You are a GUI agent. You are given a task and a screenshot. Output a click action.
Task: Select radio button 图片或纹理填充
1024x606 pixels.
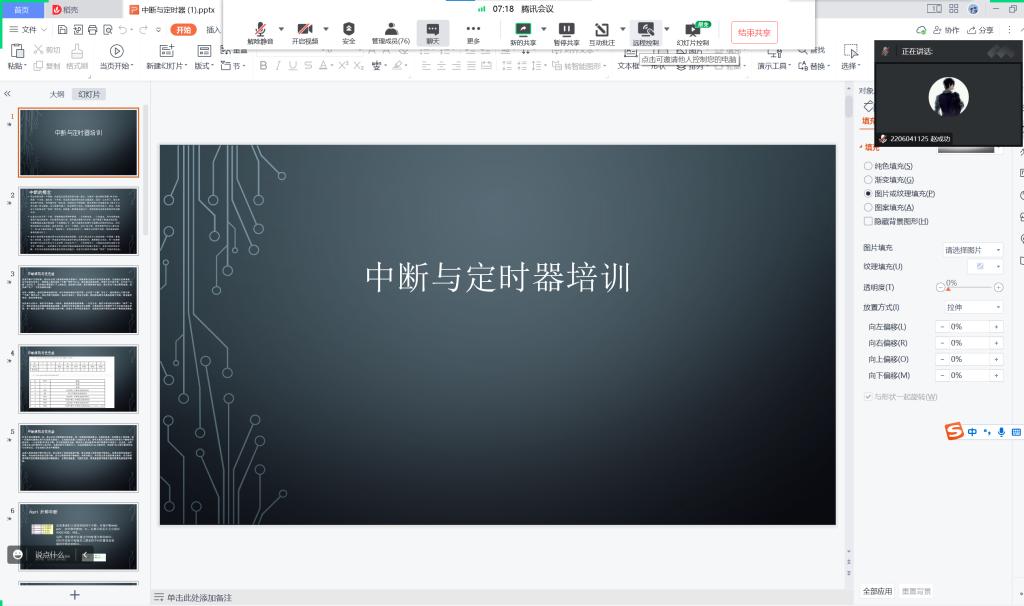pyautogui.click(x=869, y=193)
